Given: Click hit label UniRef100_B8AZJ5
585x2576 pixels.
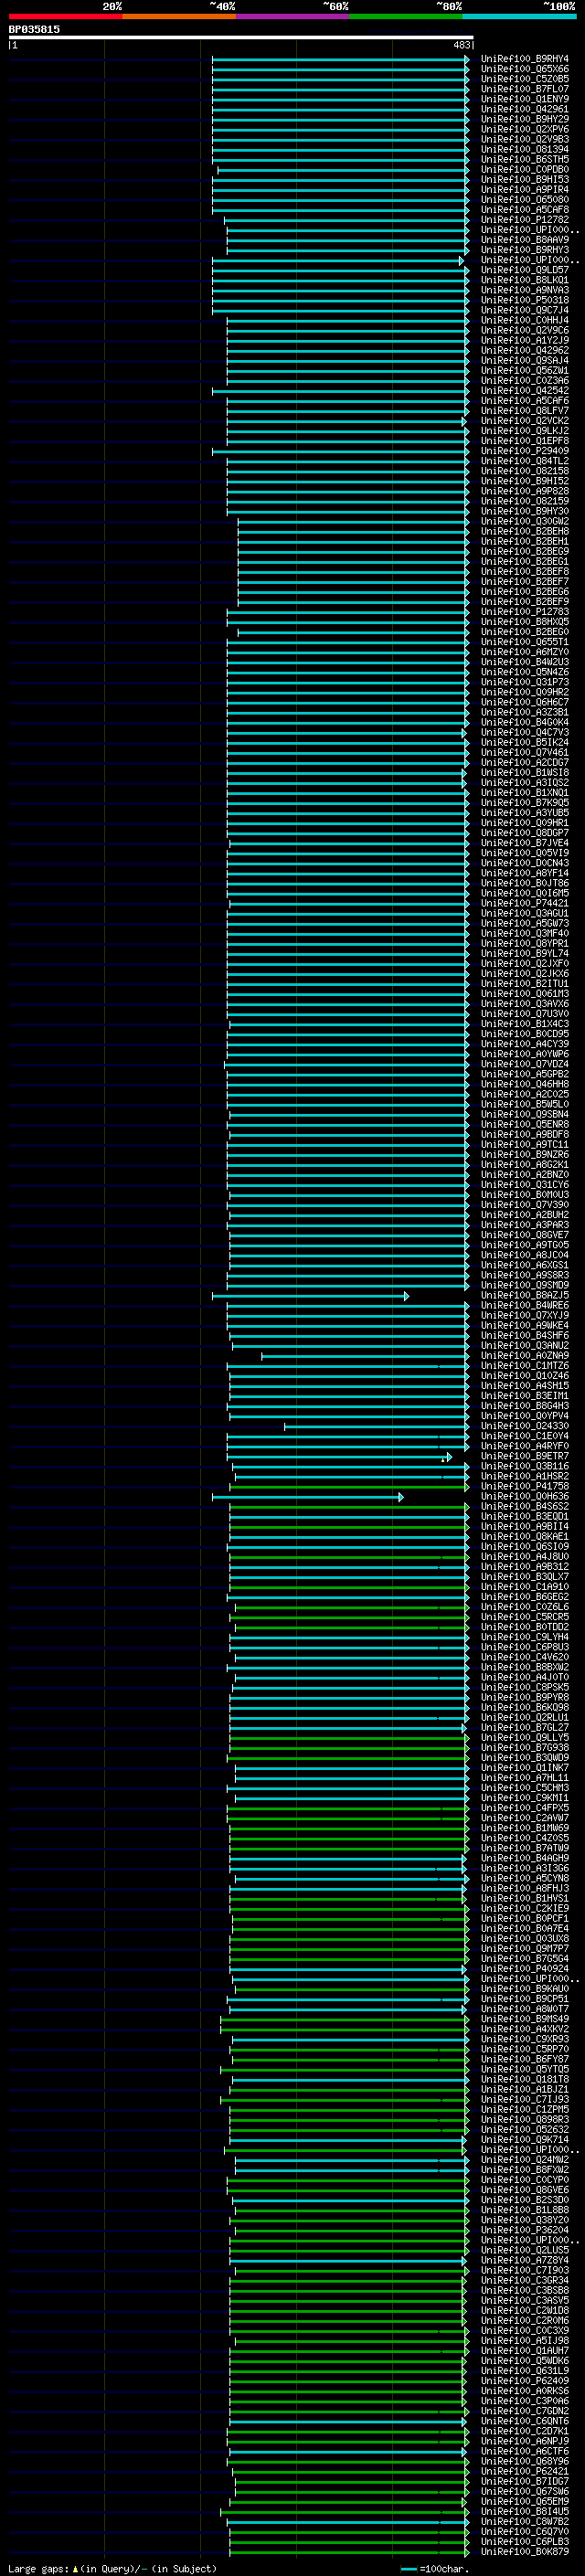Looking at the screenshot, I should (525, 1295).
